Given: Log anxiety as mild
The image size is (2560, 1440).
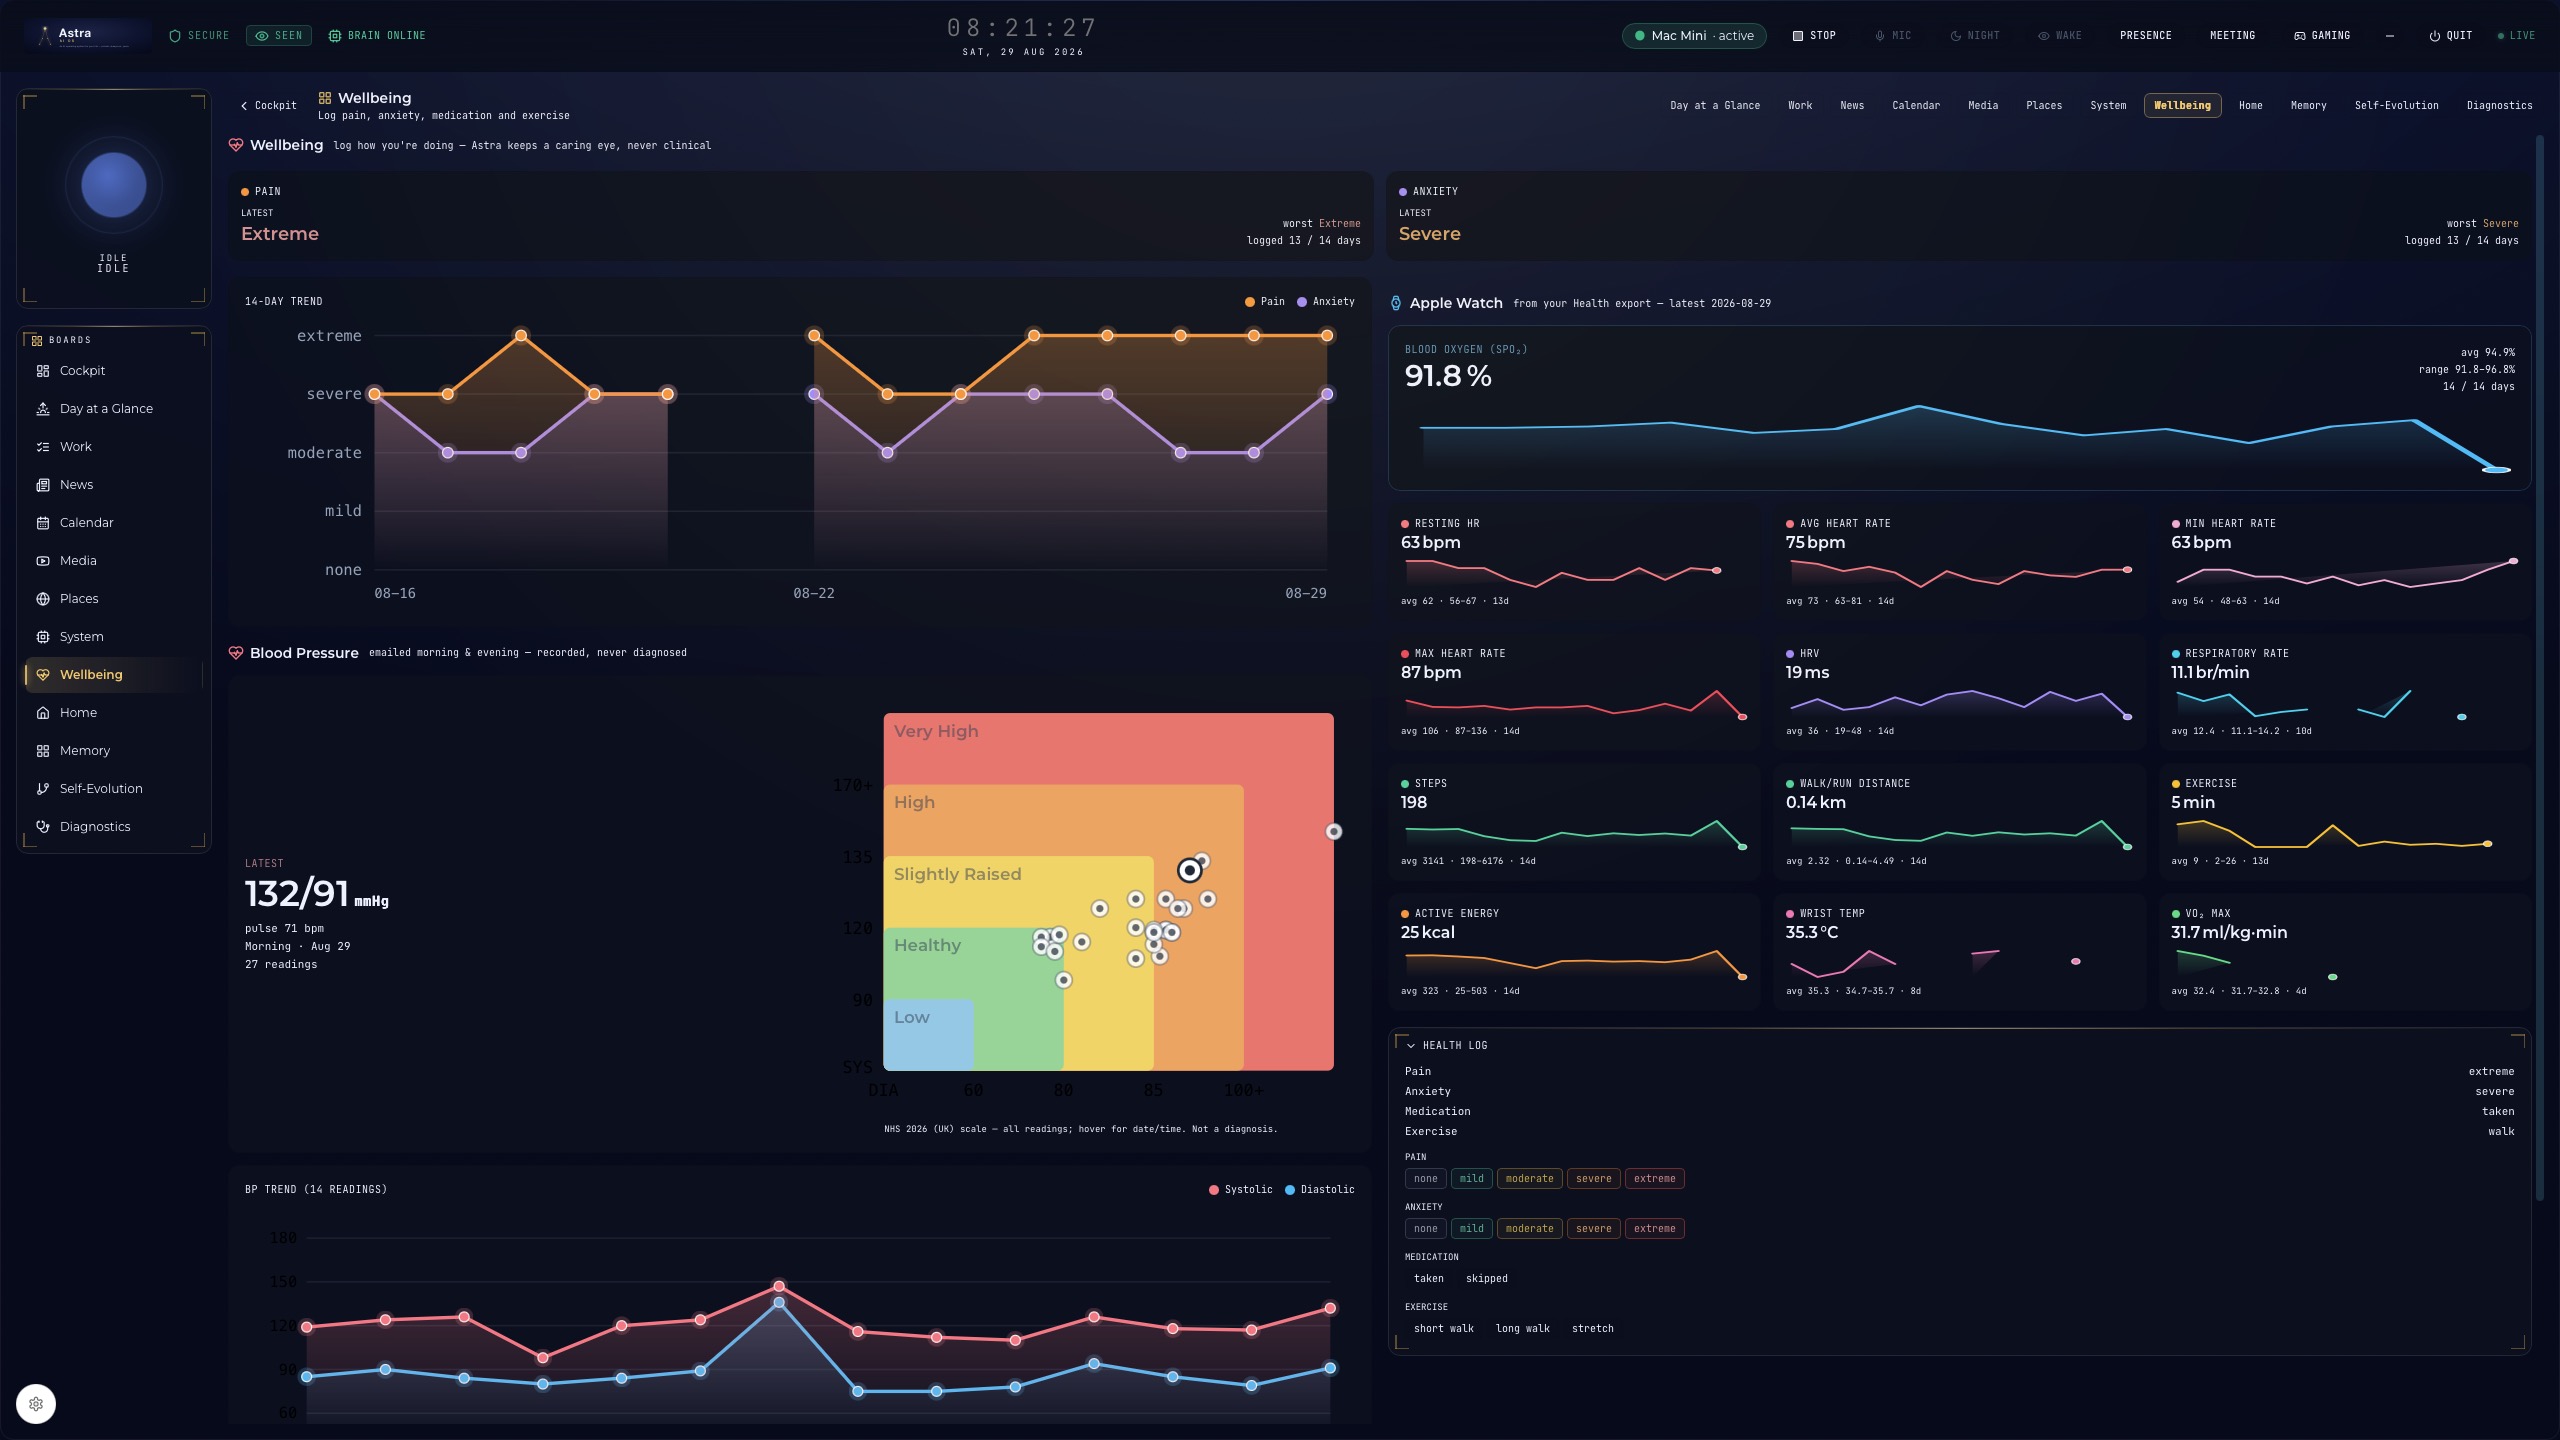Looking at the screenshot, I should (x=1471, y=1229).
